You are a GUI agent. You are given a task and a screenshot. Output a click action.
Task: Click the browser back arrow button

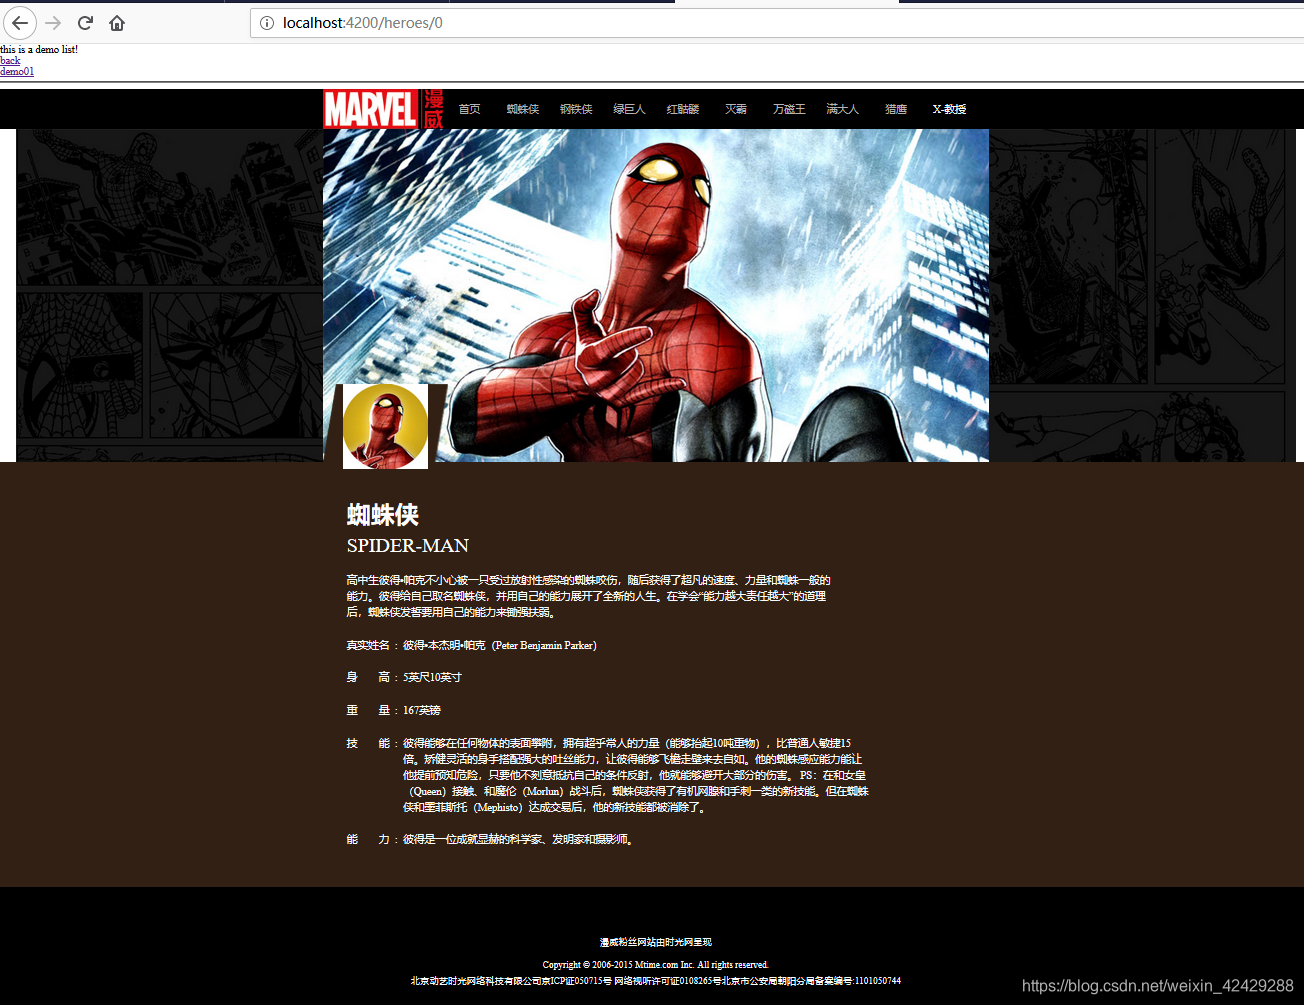[20, 23]
